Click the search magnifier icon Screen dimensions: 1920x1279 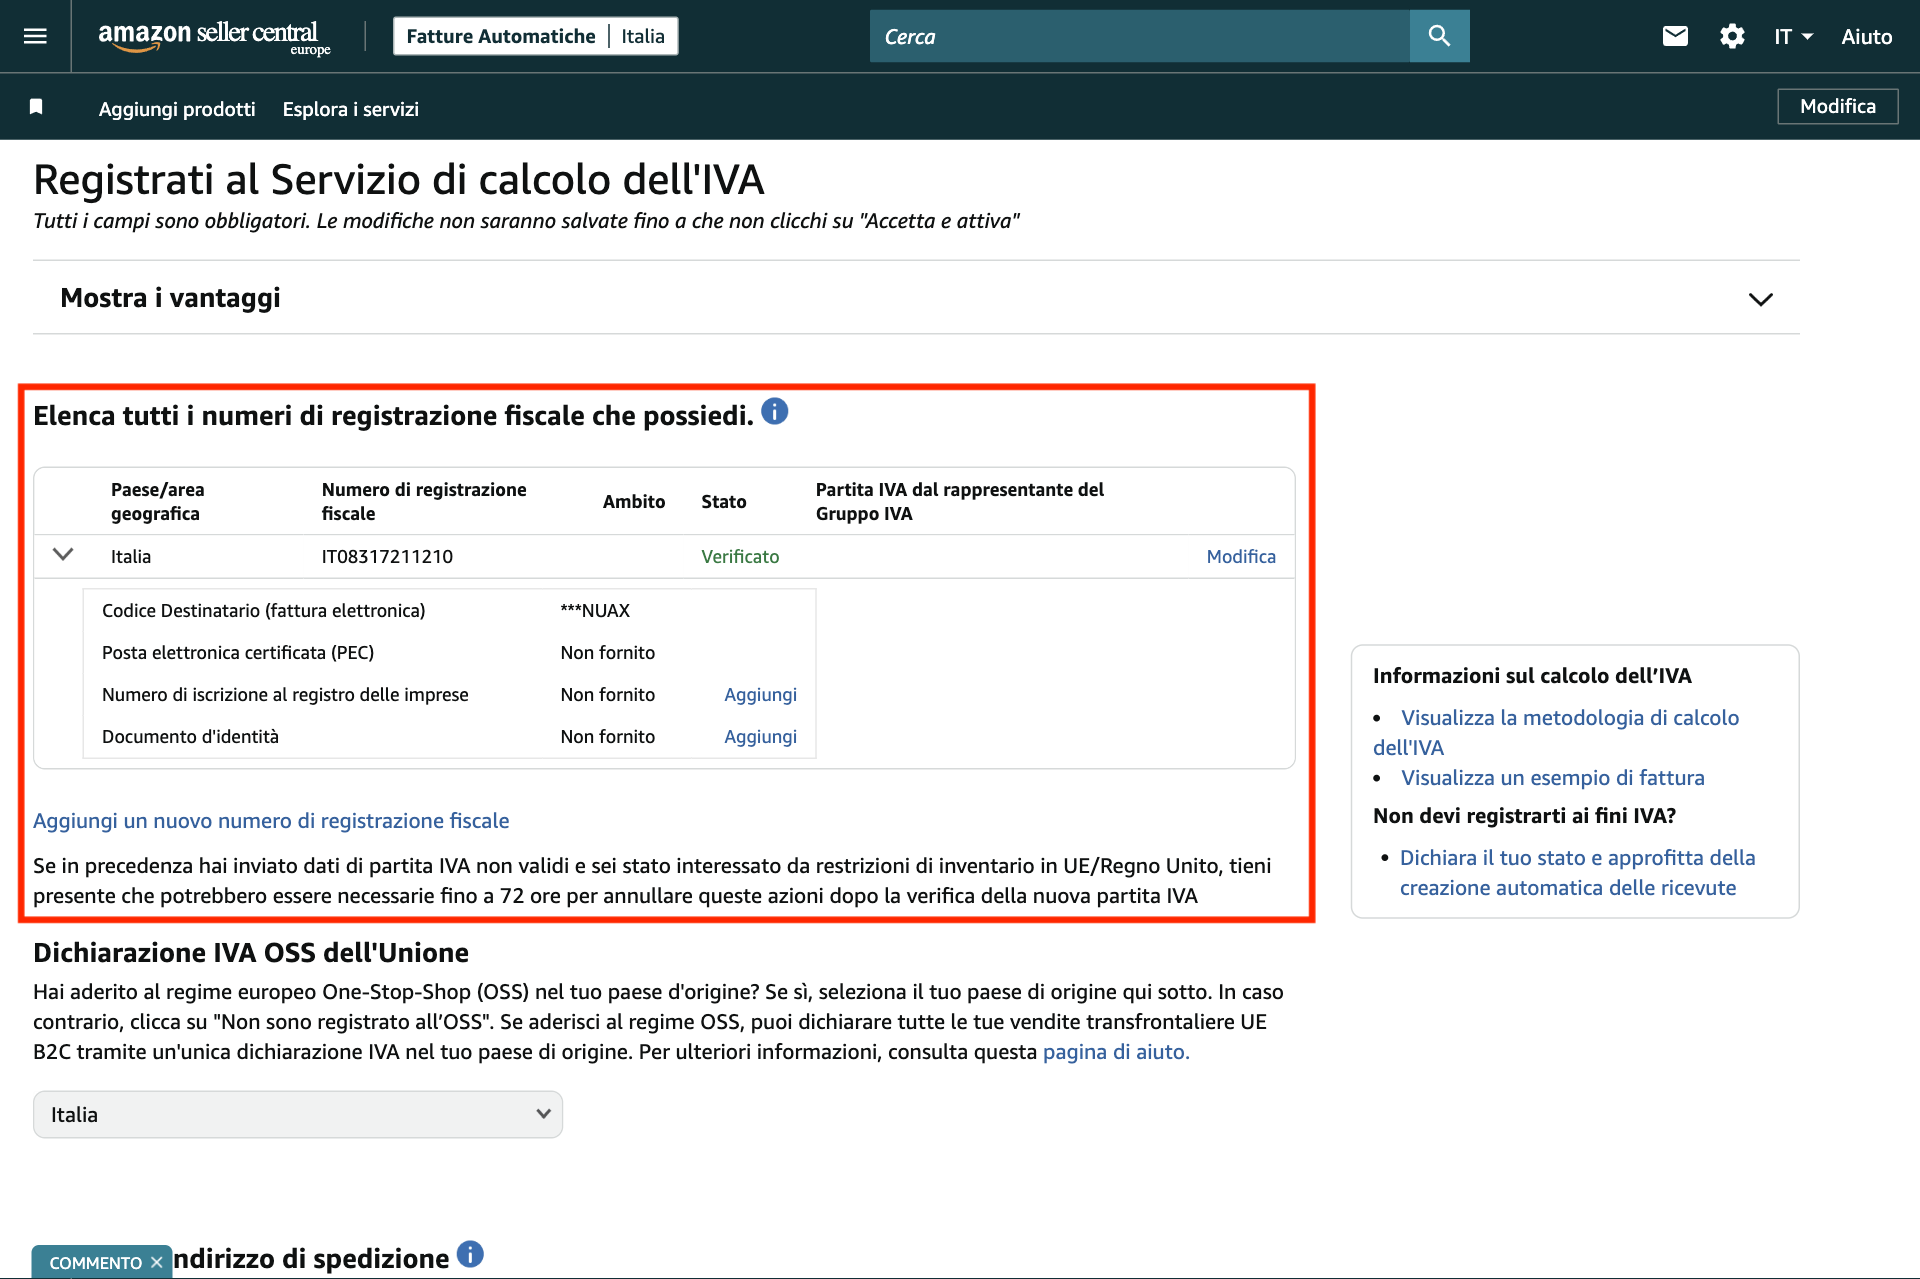click(1439, 36)
